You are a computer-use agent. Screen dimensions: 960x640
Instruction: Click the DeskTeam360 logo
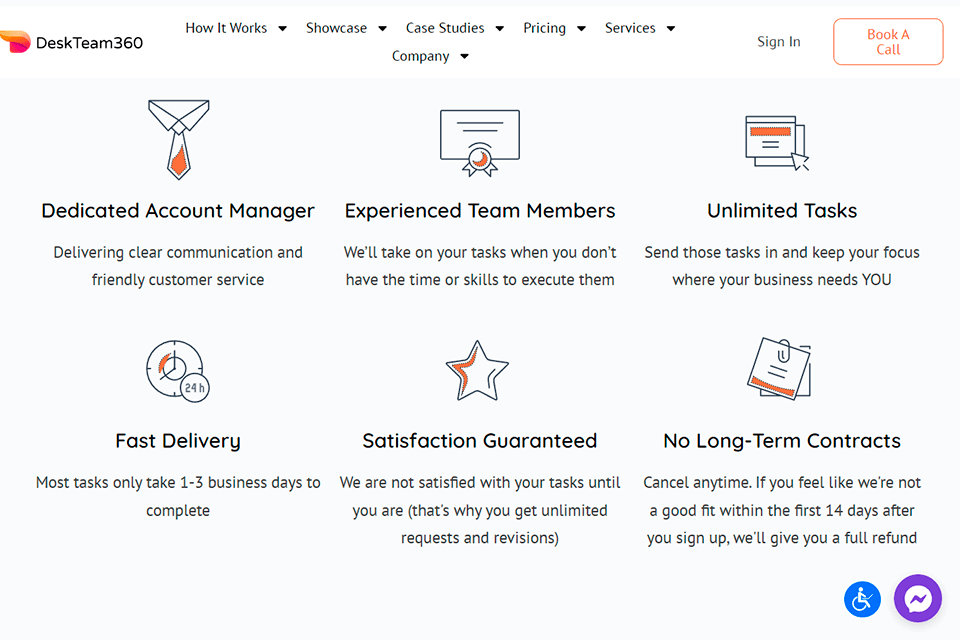(x=72, y=42)
